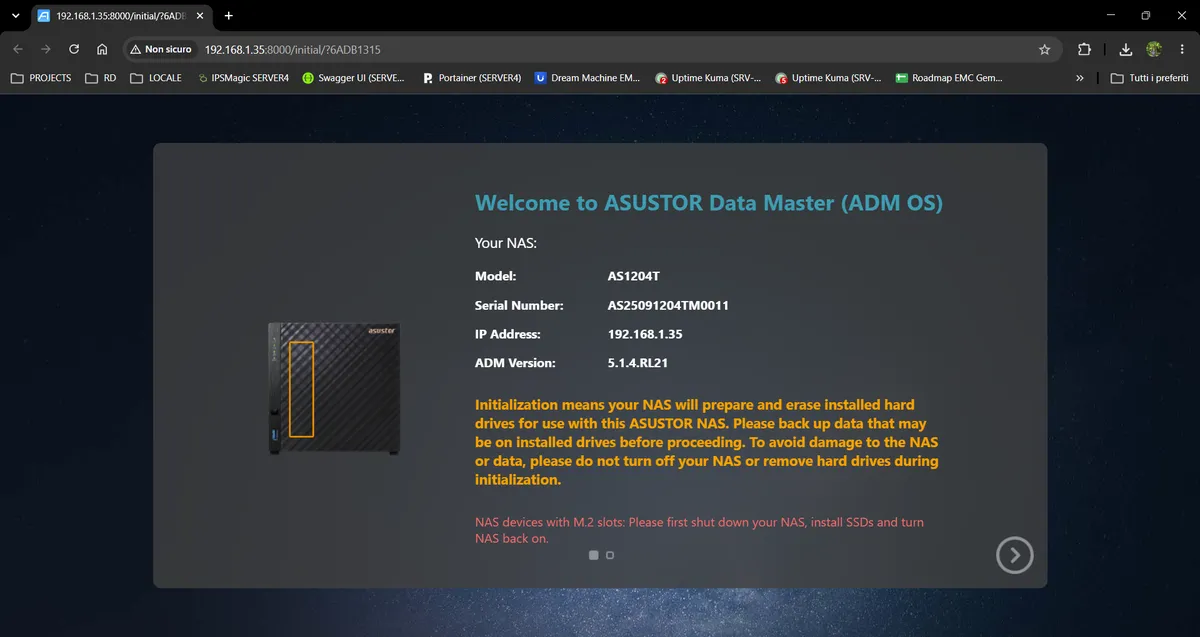Click the browser forward arrow

(45, 49)
